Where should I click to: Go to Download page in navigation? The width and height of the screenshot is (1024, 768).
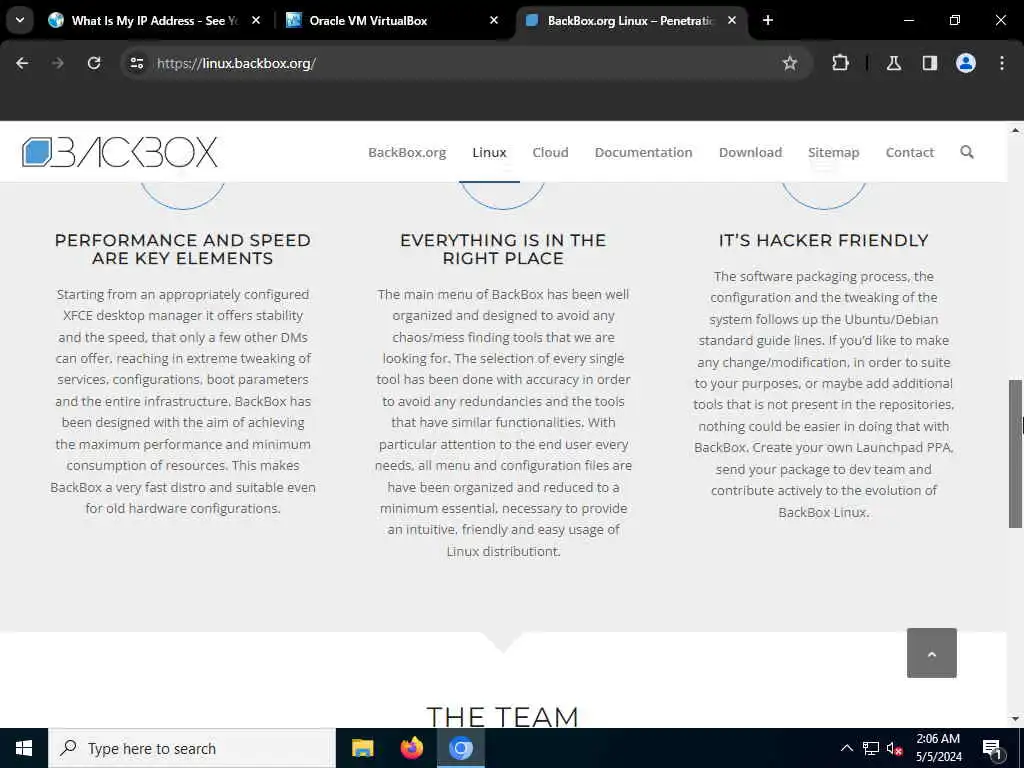[750, 152]
